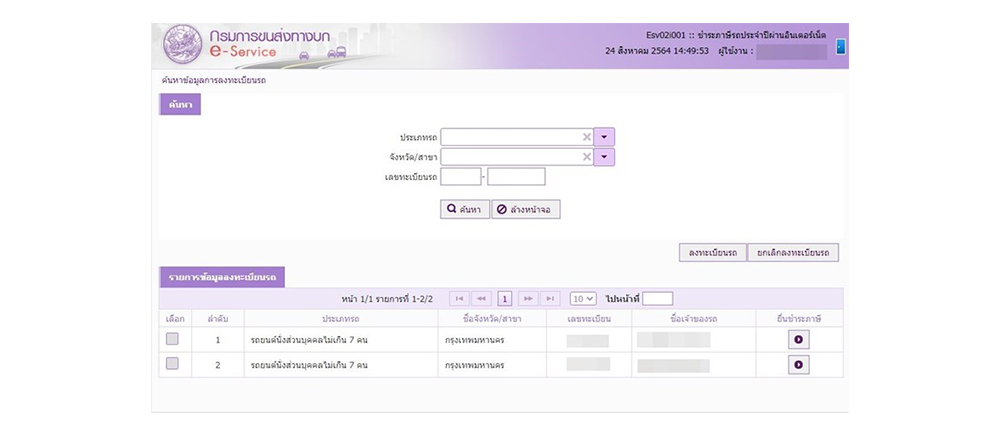Click the logout door icon
Viewport: 1000px width, 436px height.
pyautogui.click(x=840, y=47)
